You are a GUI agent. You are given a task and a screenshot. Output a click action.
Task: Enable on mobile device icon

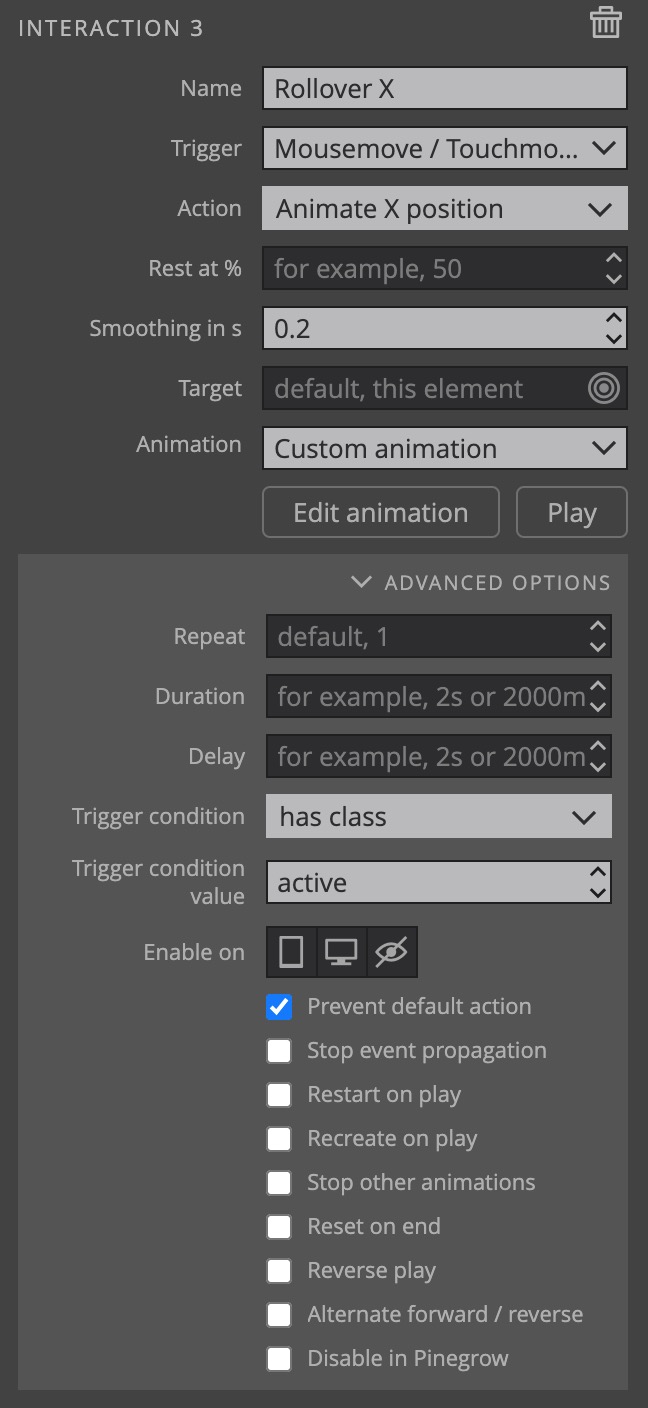pyautogui.click(x=291, y=952)
